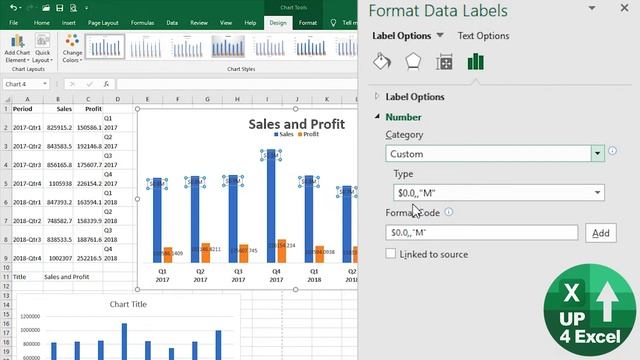Open the task pane options arrow
Screen dimensions: 640x360
coord(591,8)
